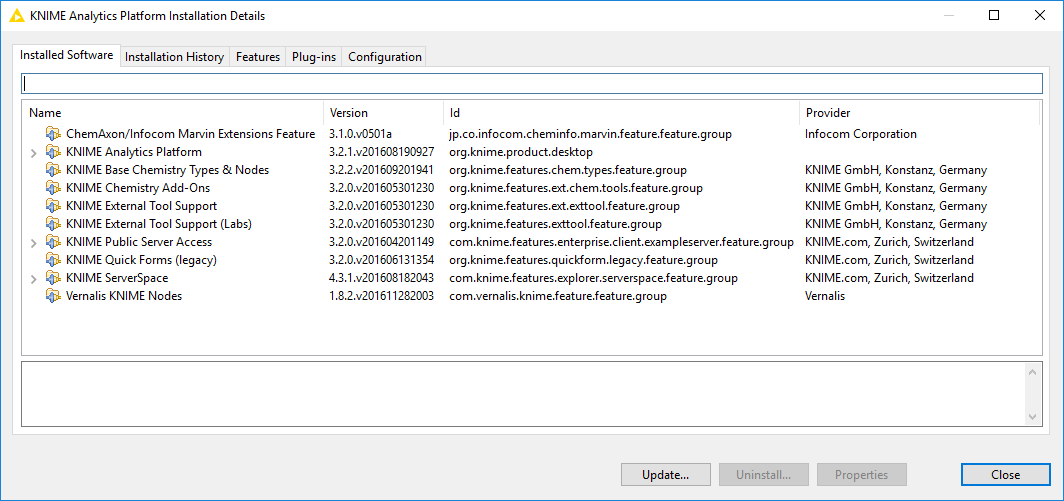Open the Installation History tab
The image size is (1064, 501).
point(174,57)
